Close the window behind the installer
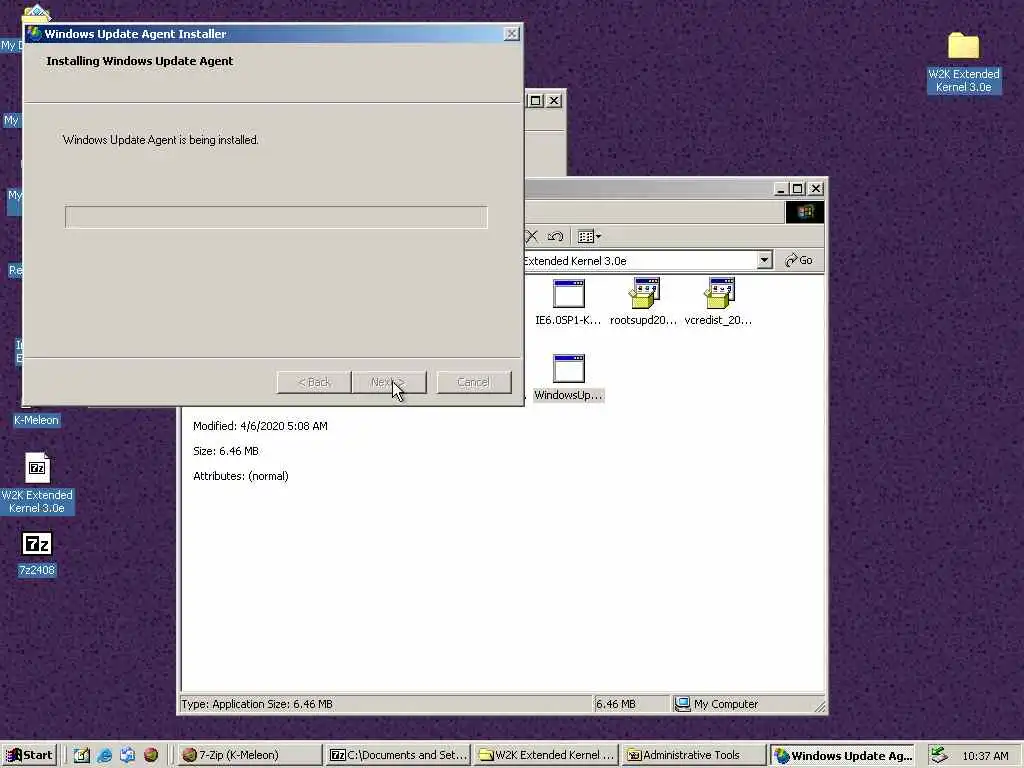Screen dimensions: 1024x768 554,101
